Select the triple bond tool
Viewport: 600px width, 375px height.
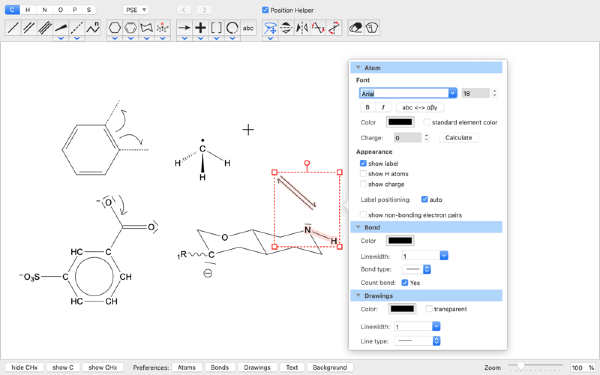coord(45,28)
